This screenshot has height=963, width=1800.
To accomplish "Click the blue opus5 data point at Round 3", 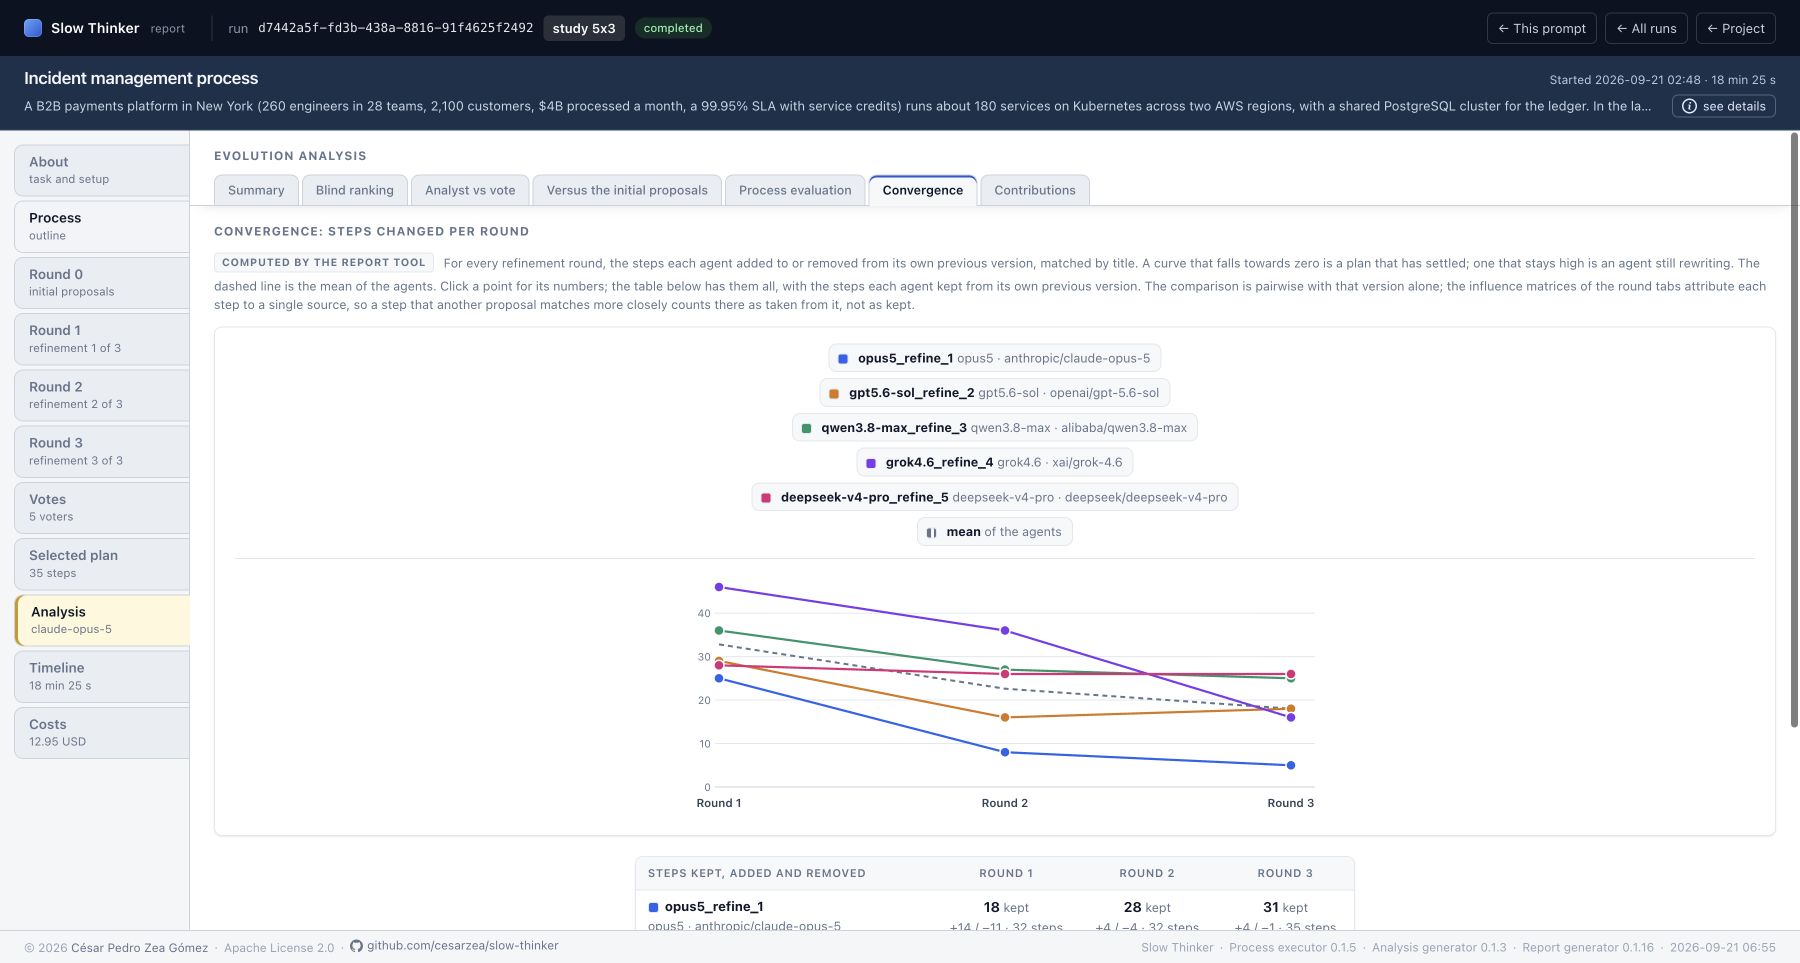I will 1291,766.
